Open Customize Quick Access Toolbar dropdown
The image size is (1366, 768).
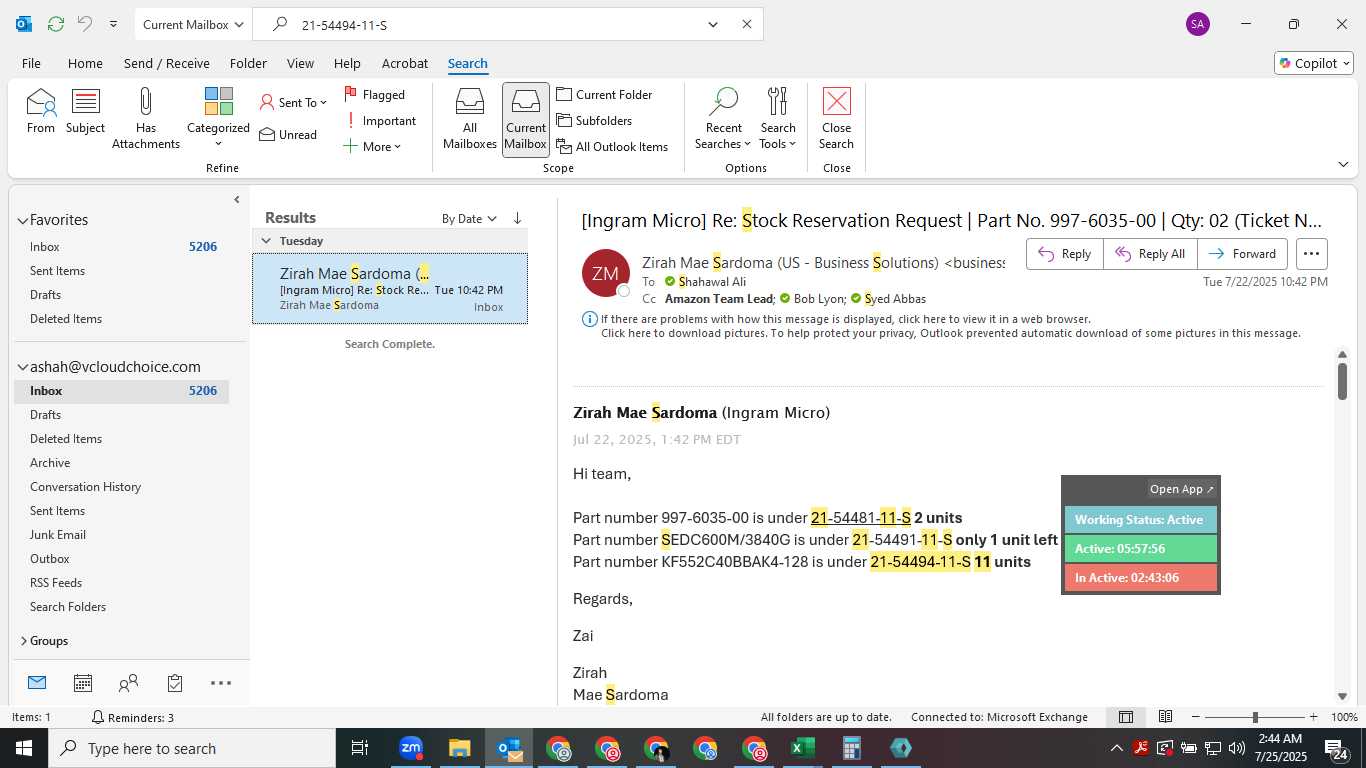pos(113,24)
